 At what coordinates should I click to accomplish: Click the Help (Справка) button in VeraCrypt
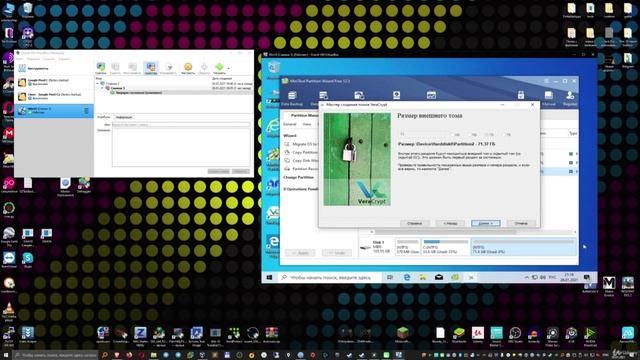click(x=414, y=223)
